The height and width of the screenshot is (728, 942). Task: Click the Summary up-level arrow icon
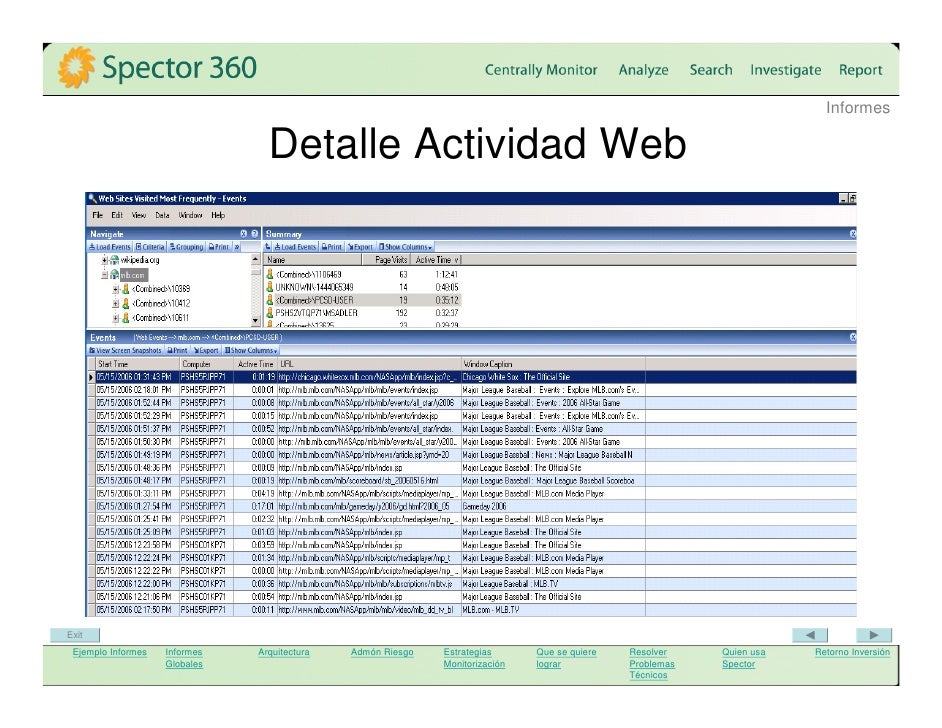(268, 247)
